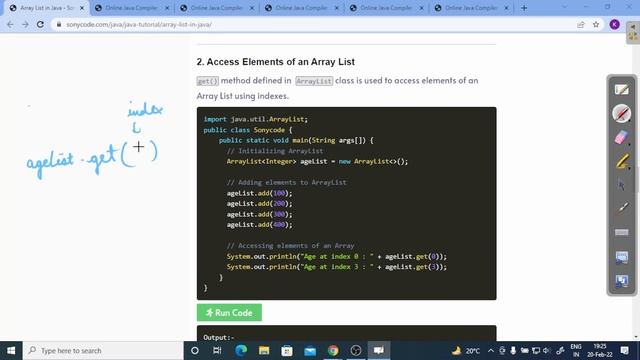Open the Windows Start menu

(x=11, y=351)
